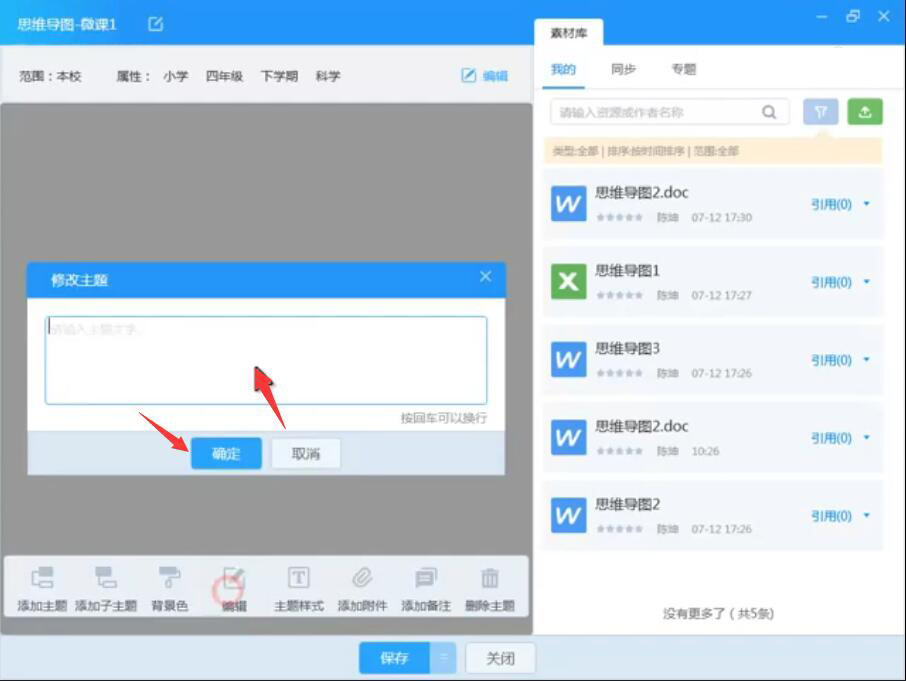
Task: Click 引用(0) for 思维导图2 dated 07-12 17:26
Action: click(x=831, y=516)
